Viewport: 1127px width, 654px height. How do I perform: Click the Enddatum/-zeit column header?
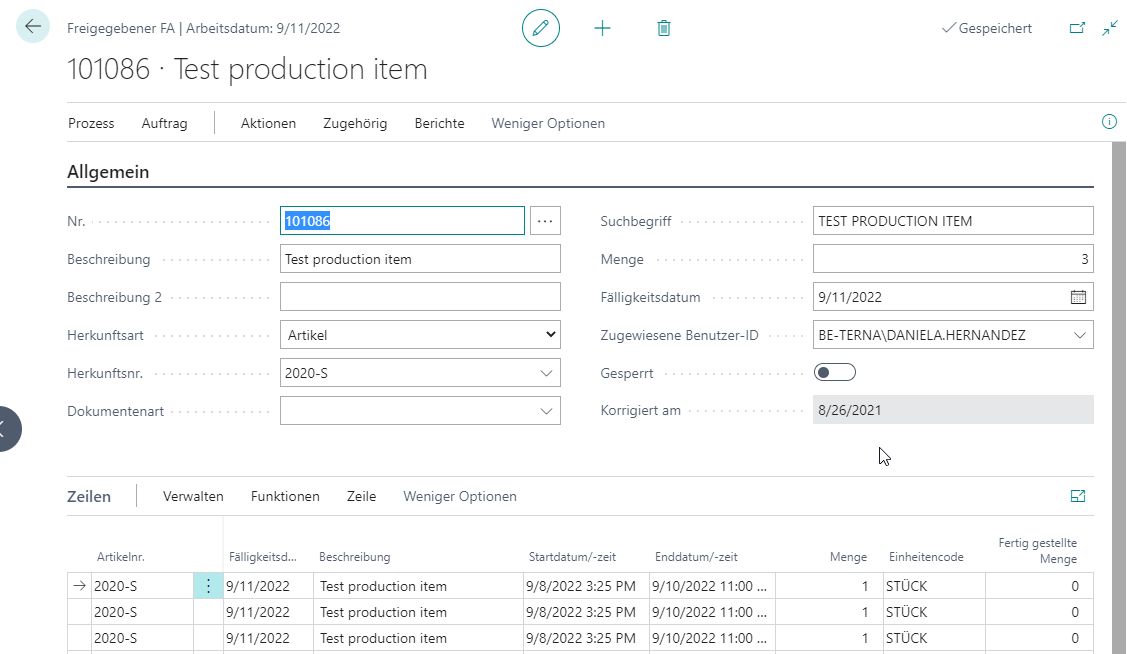tap(696, 557)
